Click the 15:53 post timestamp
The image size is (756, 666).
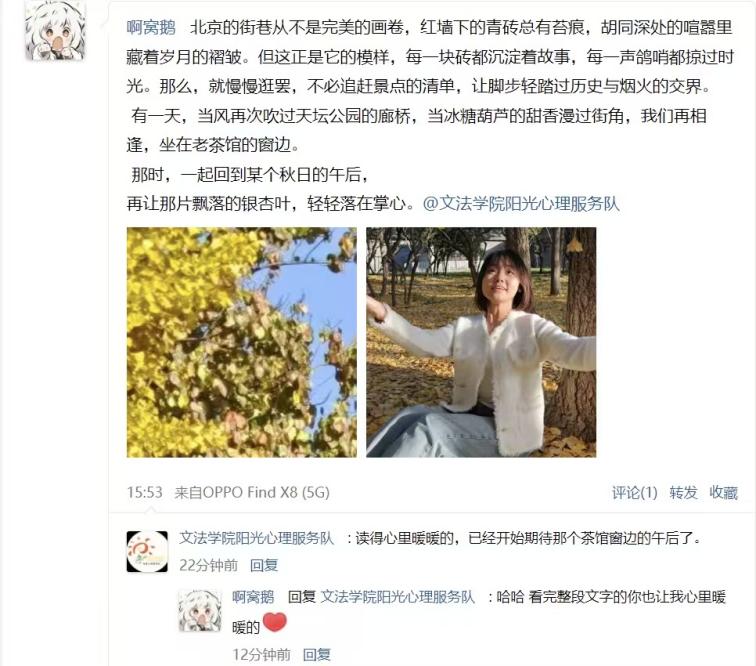[144, 492]
